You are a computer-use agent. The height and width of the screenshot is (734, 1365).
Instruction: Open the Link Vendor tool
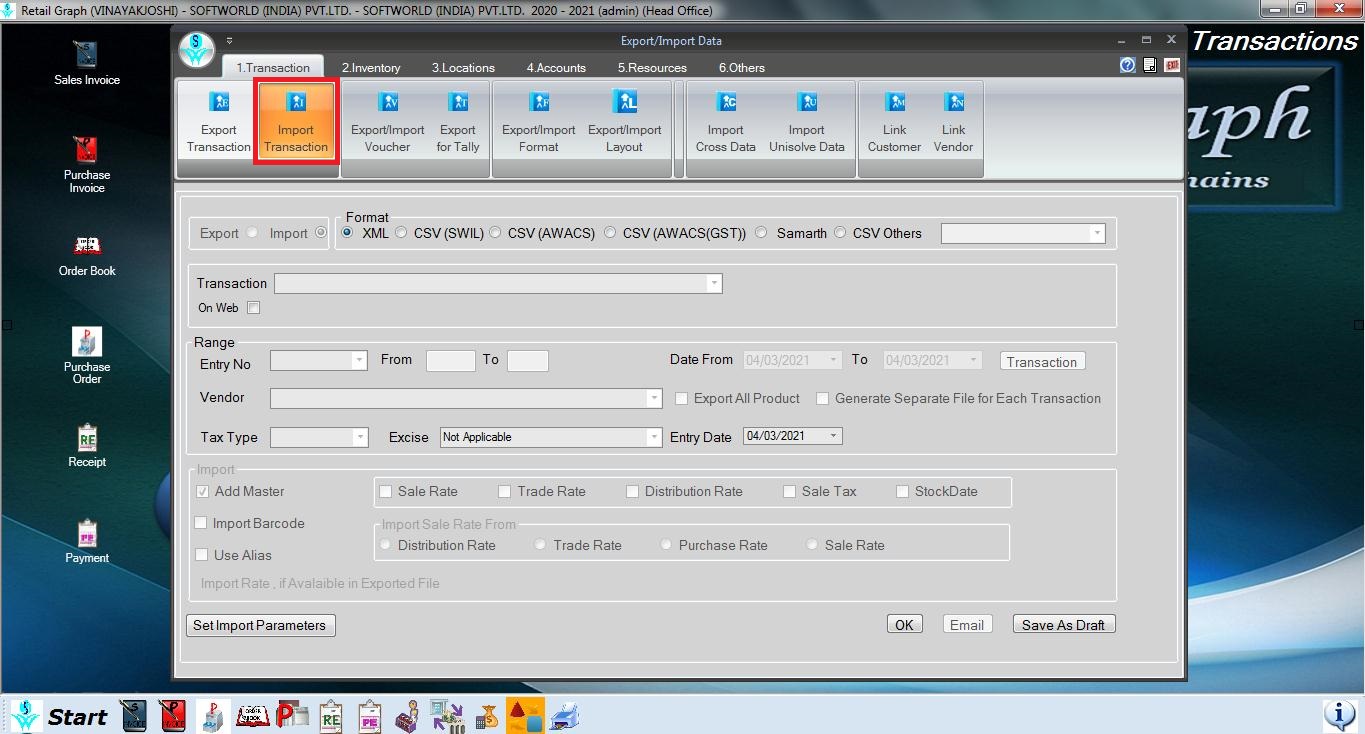(953, 121)
